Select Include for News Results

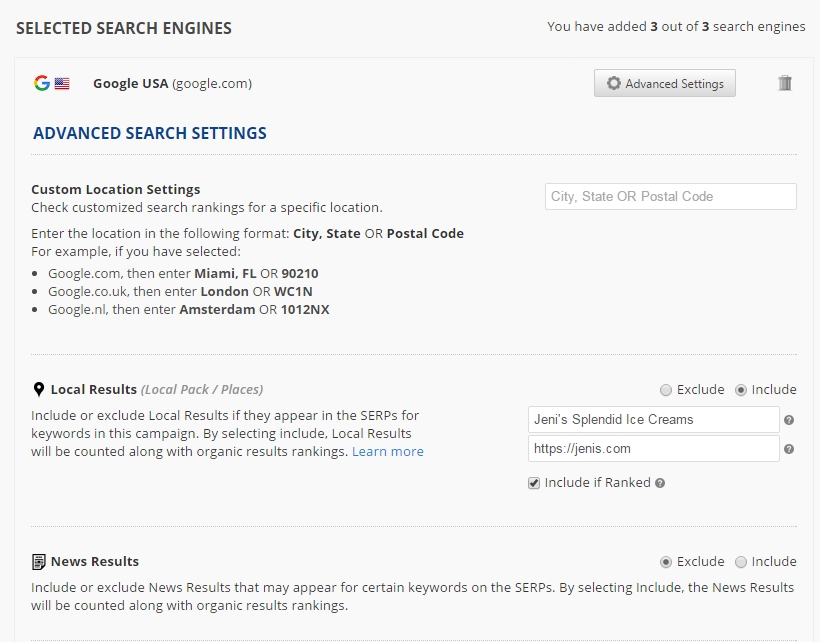coord(741,562)
